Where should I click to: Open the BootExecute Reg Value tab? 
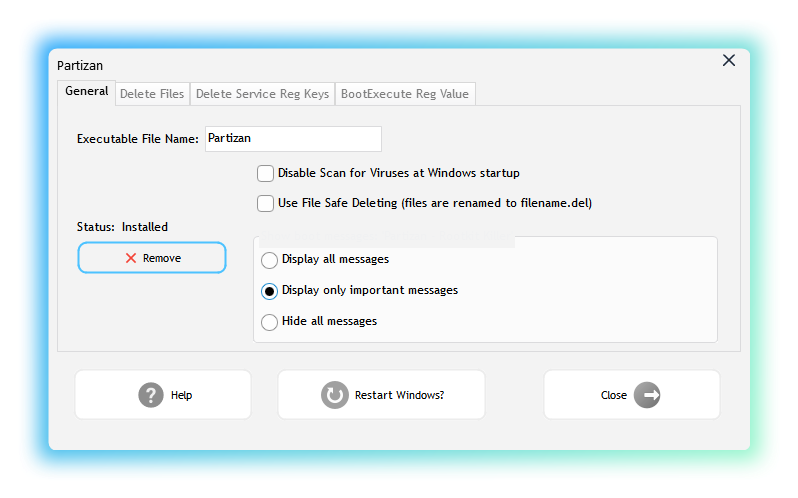pos(404,94)
